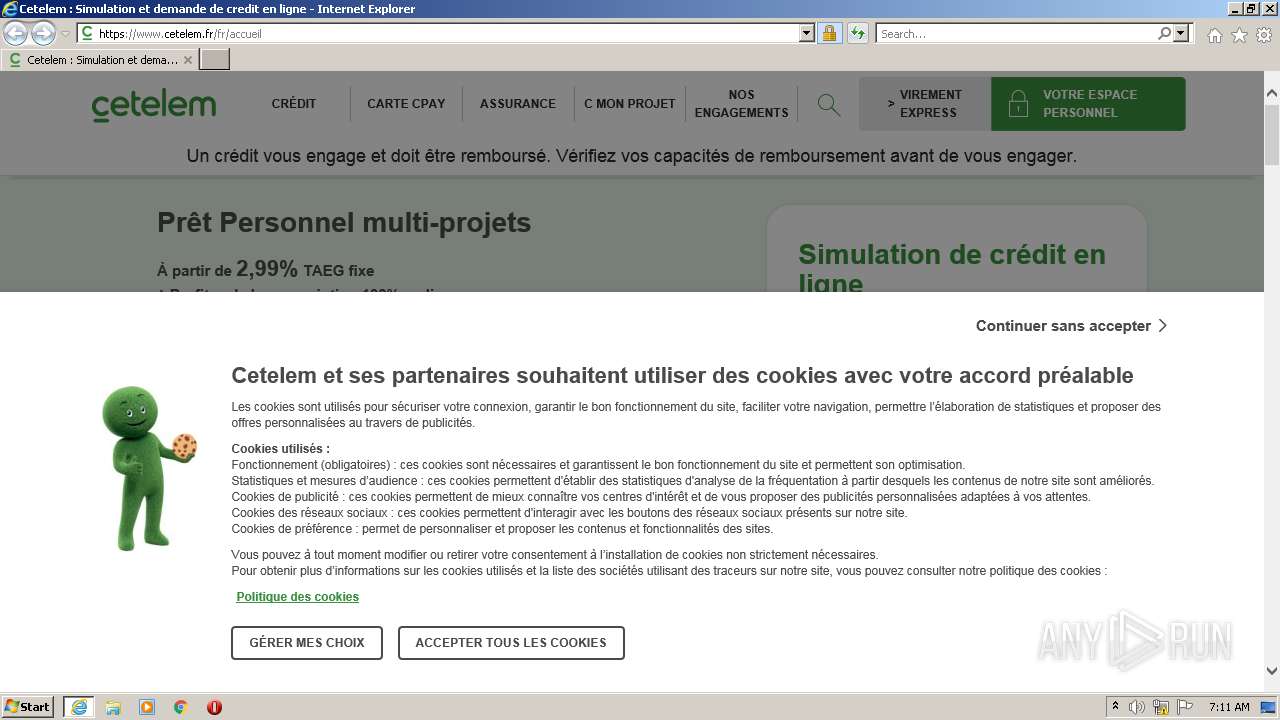Click the browser Forward arrow button
The width and height of the screenshot is (1280, 720).
43,34
